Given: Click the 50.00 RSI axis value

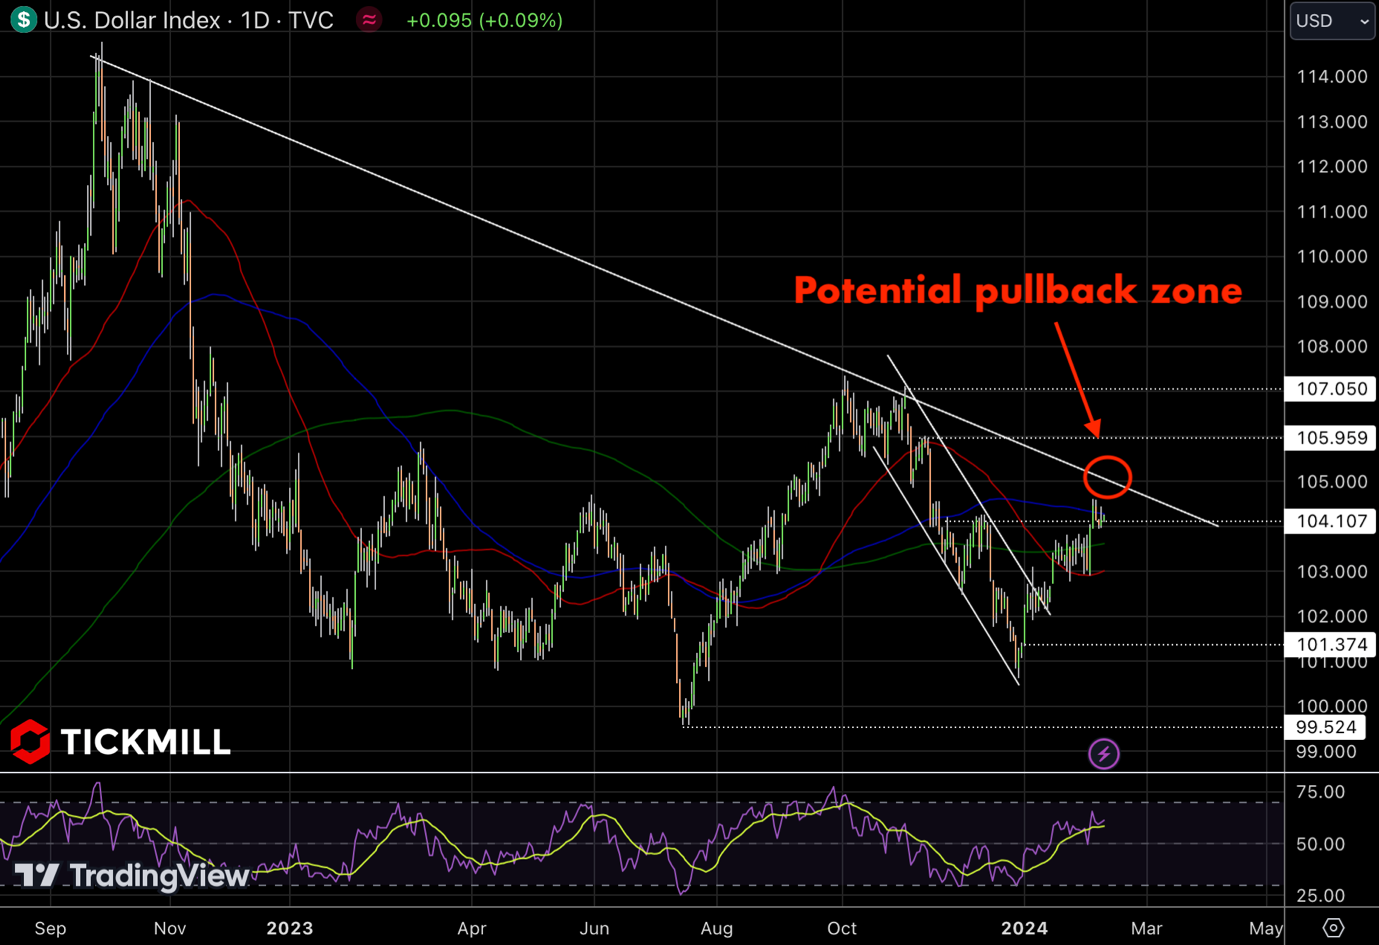Looking at the screenshot, I should pos(1320,844).
